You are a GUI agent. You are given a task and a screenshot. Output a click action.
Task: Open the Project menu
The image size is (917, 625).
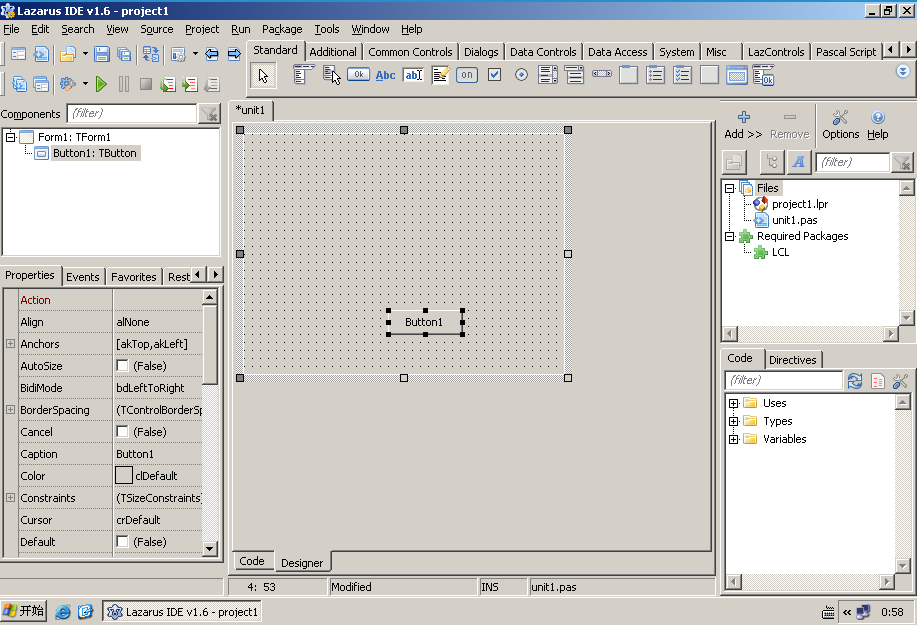point(202,29)
